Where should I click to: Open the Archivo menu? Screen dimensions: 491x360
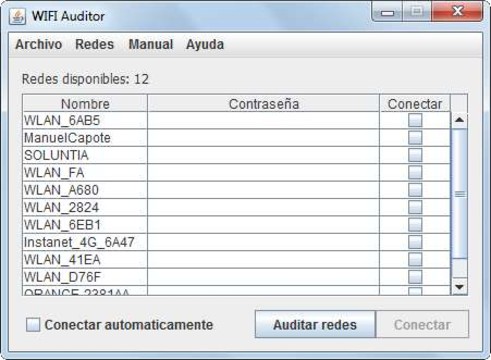tap(39, 44)
